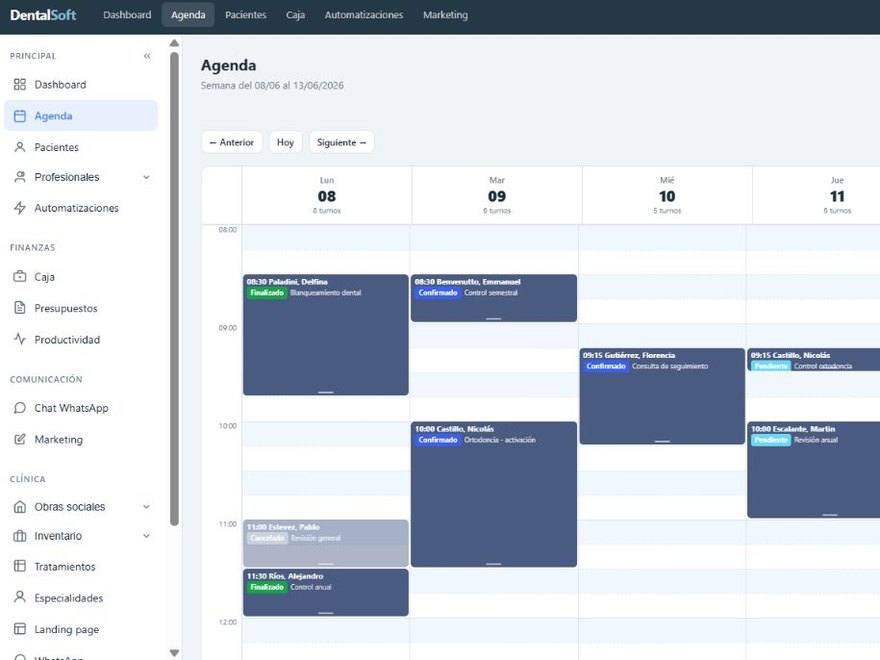Click the Jue 11 day header
The height and width of the screenshot is (660, 880).
(817, 195)
